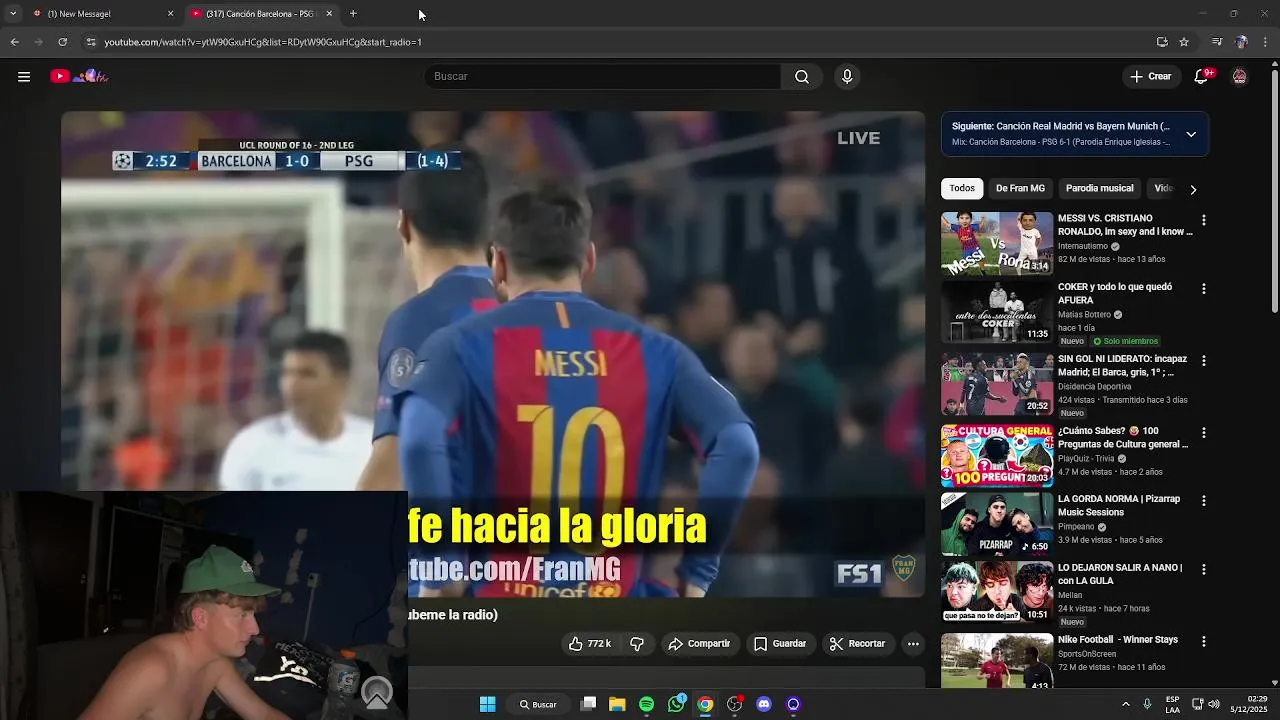Open Task View in the taskbar
The height and width of the screenshot is (720, 1280).
[589, 704]
